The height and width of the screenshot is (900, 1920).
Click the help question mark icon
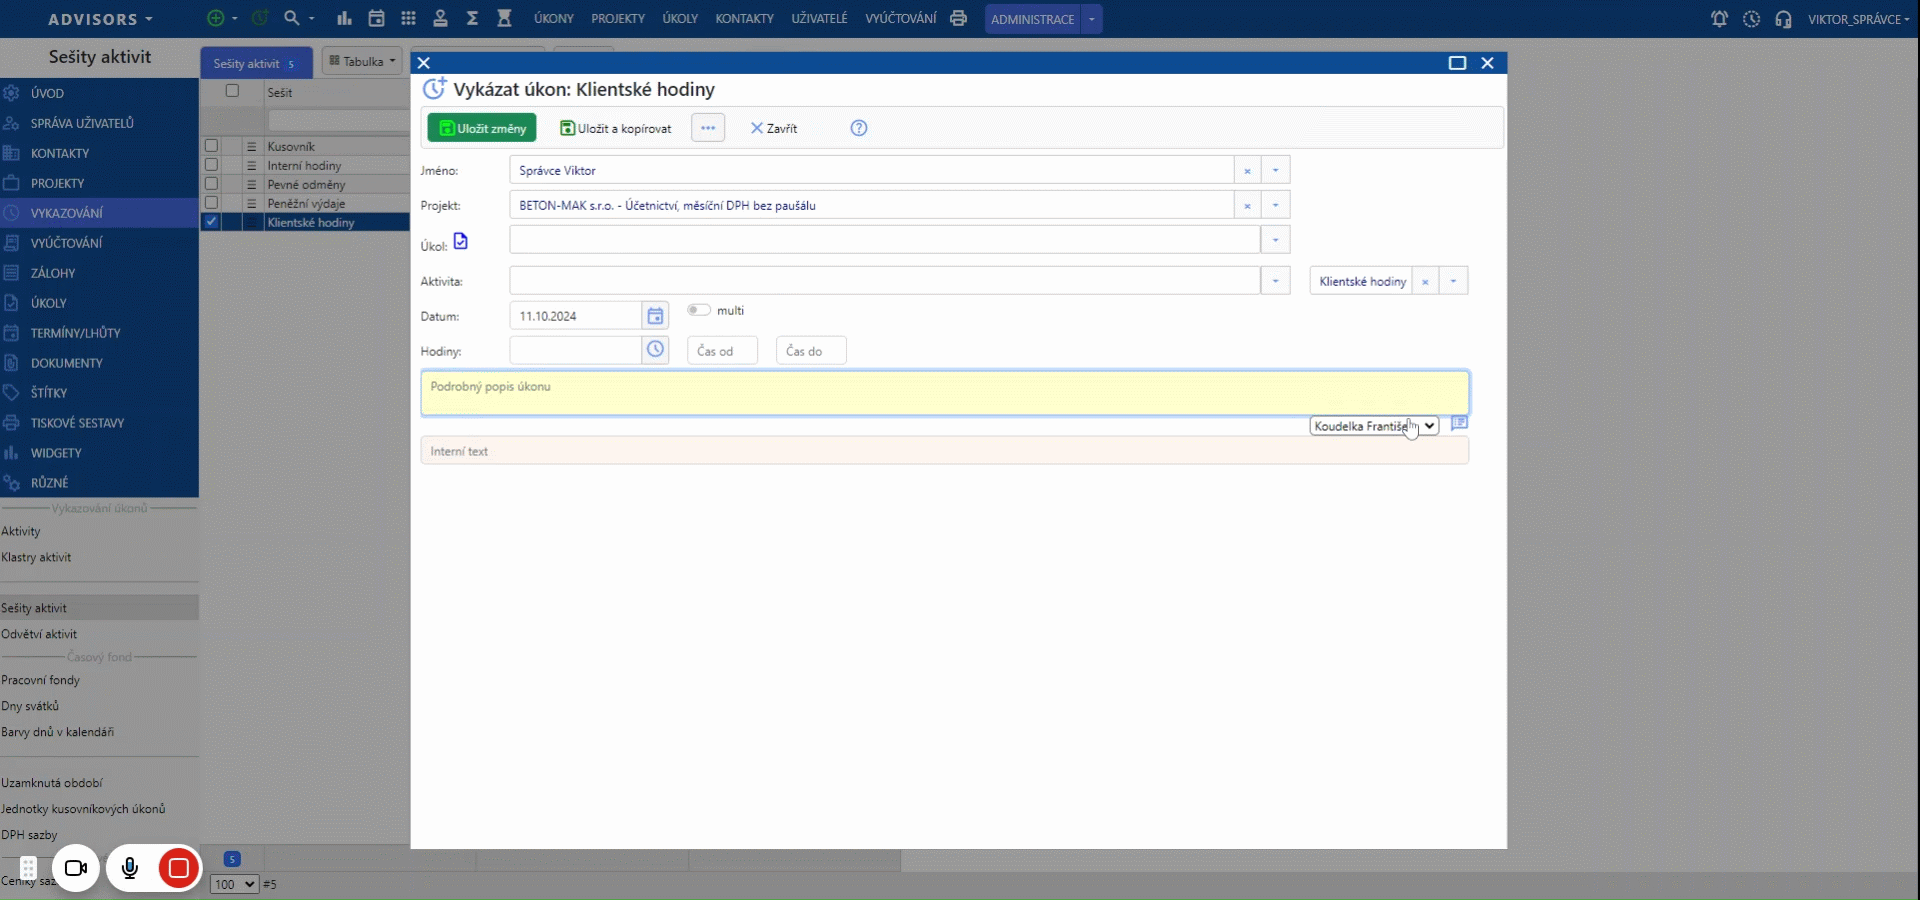click(858, 128)
